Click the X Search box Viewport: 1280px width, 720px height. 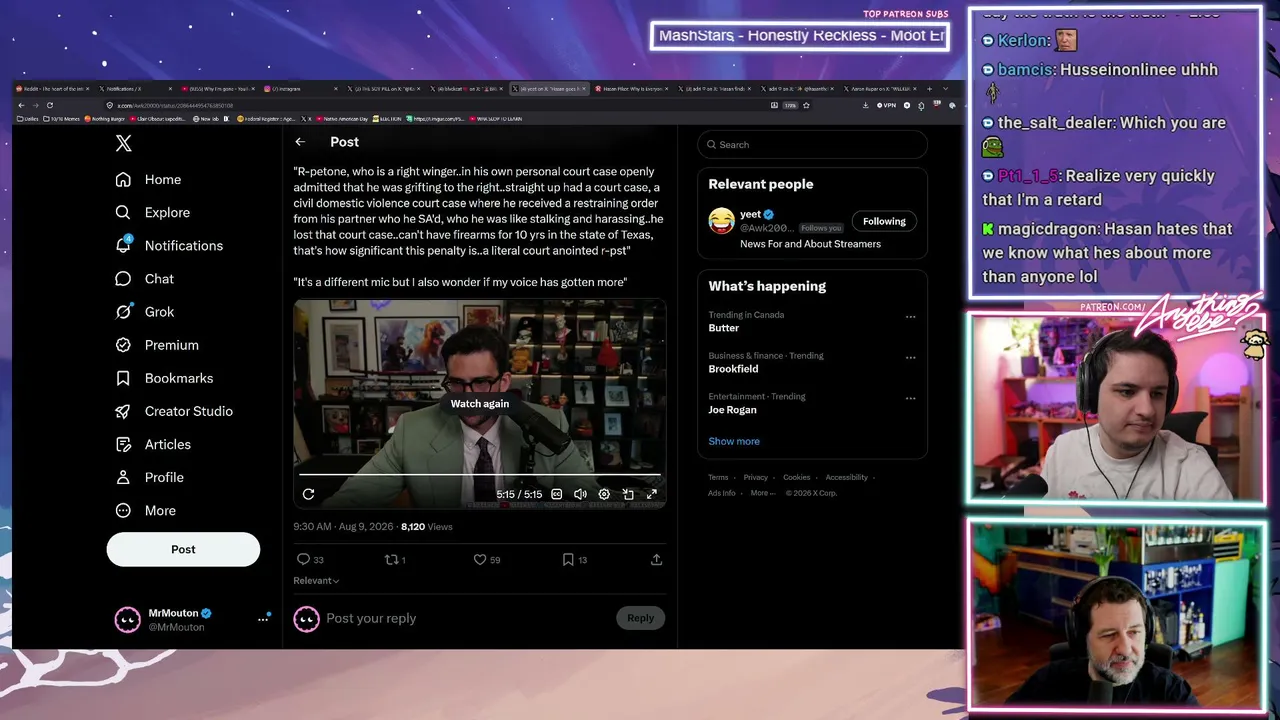tap(812, 145)
